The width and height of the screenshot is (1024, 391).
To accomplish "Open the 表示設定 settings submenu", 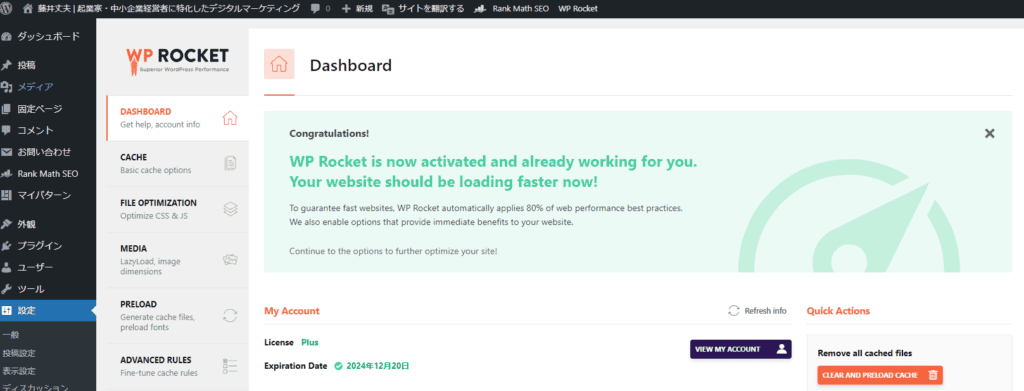I will [18, 371].
